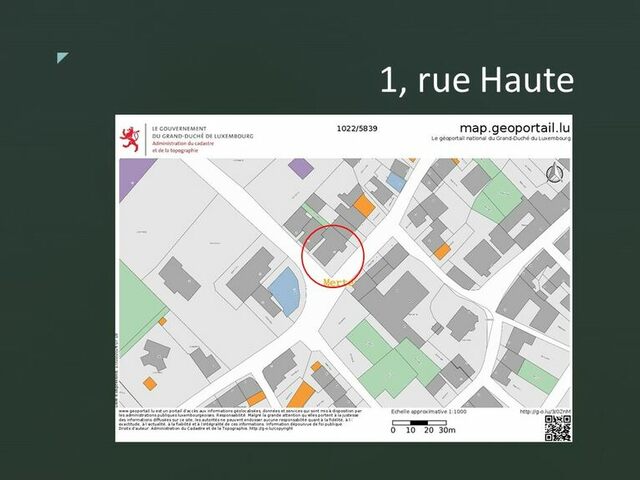Open the map.geoportail.lu heading link
This screenshot has width=640, height=480.
tap(513, 128)
